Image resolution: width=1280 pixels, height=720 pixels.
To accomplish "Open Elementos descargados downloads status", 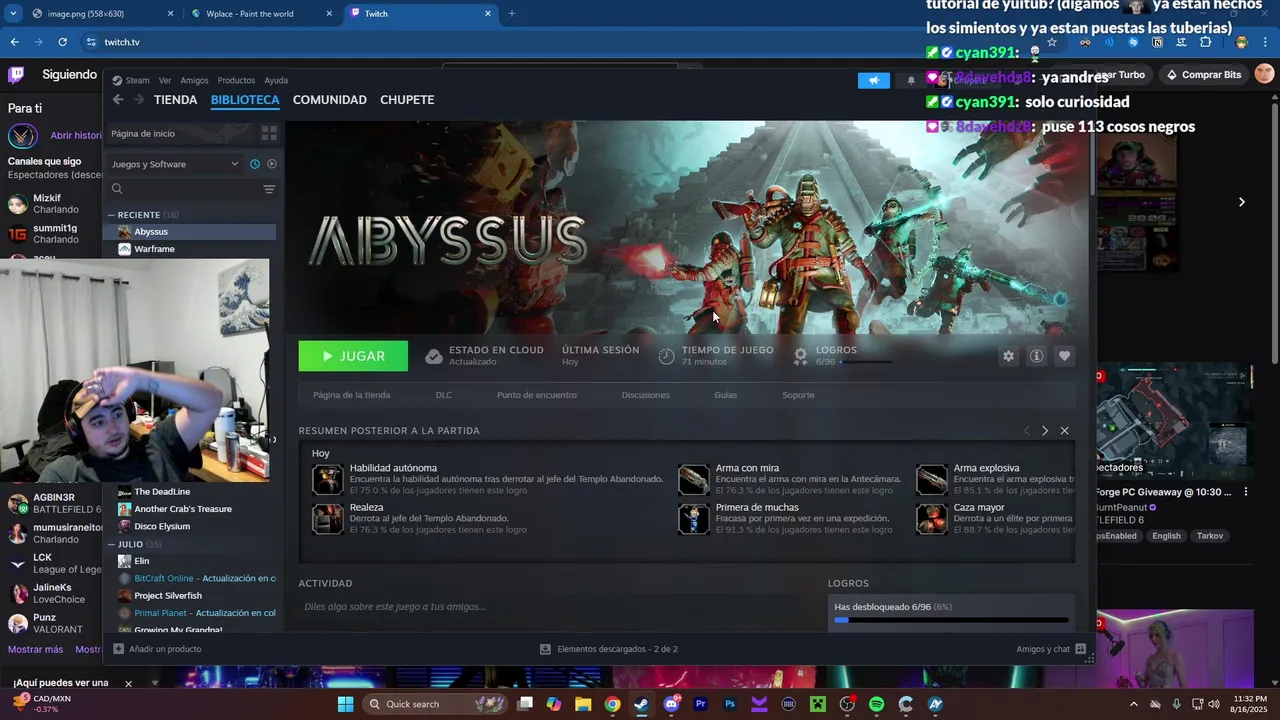I will click(x=608, y=649).
